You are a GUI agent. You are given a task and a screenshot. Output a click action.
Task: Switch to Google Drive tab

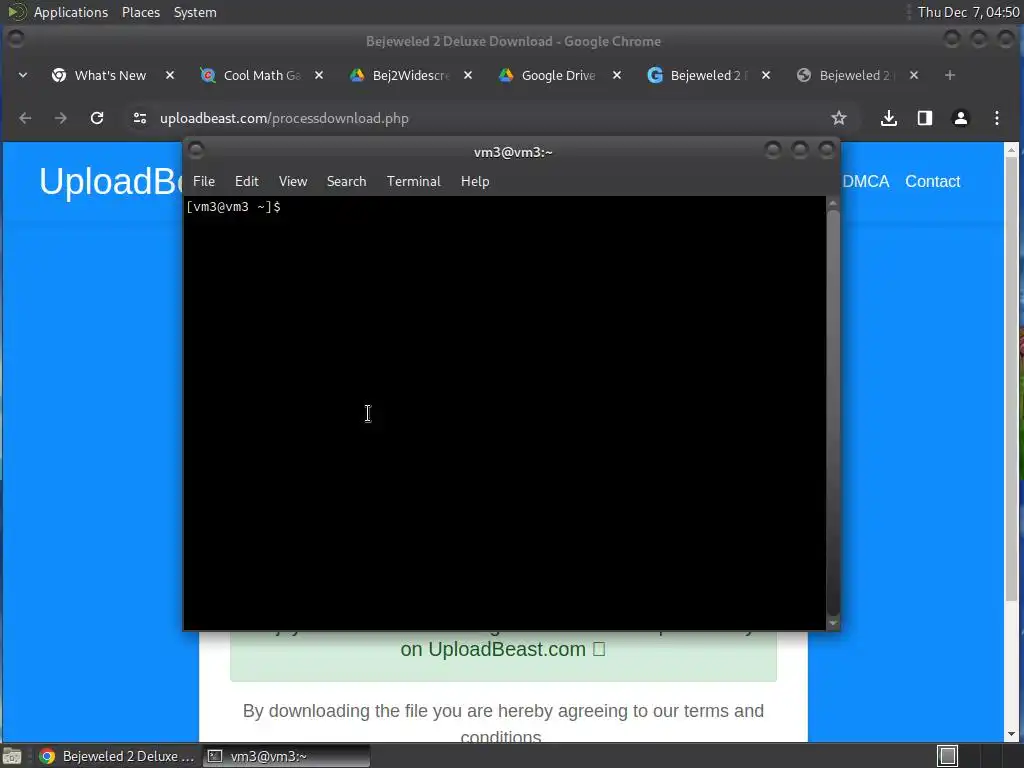pyautogui.click(x=556, y=75)
